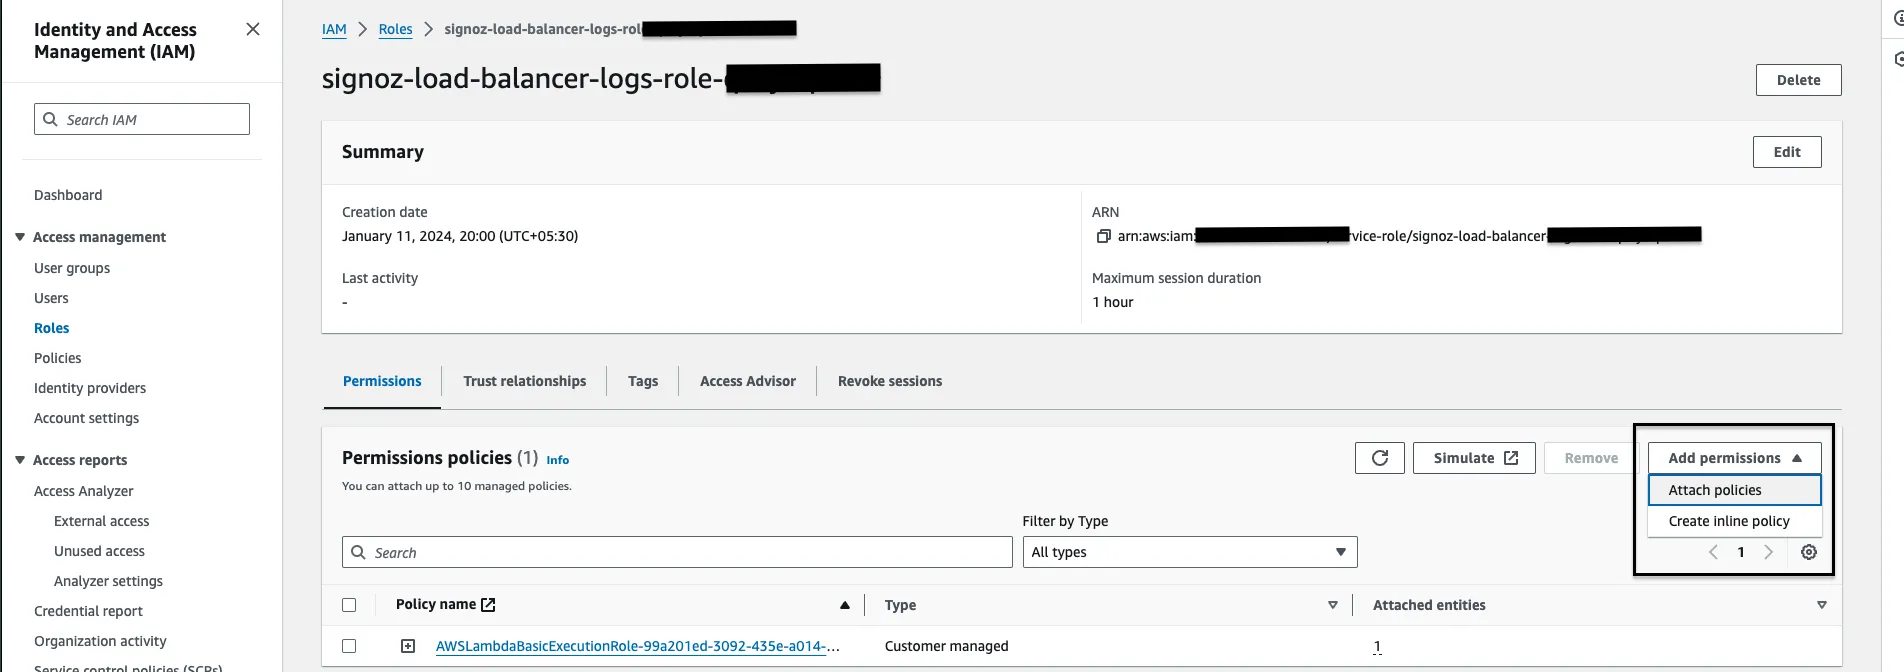Go to previous policies page
This screenshot has height=672, width=1904.
coord(1713,552)
